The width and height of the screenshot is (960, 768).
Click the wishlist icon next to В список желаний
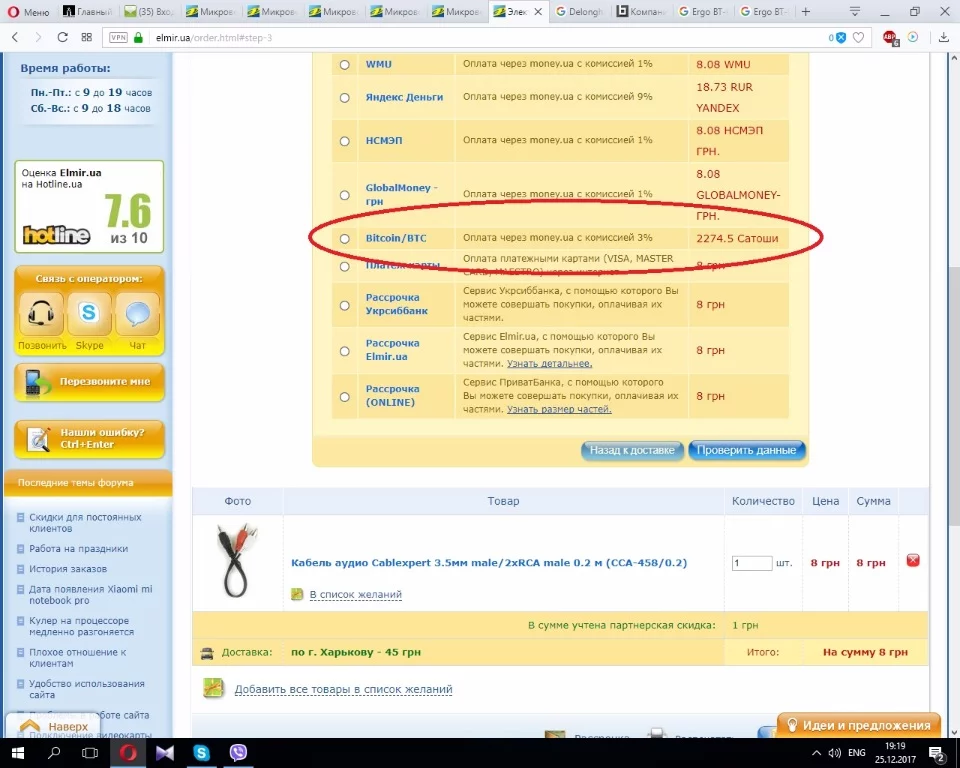pos(296,594)
